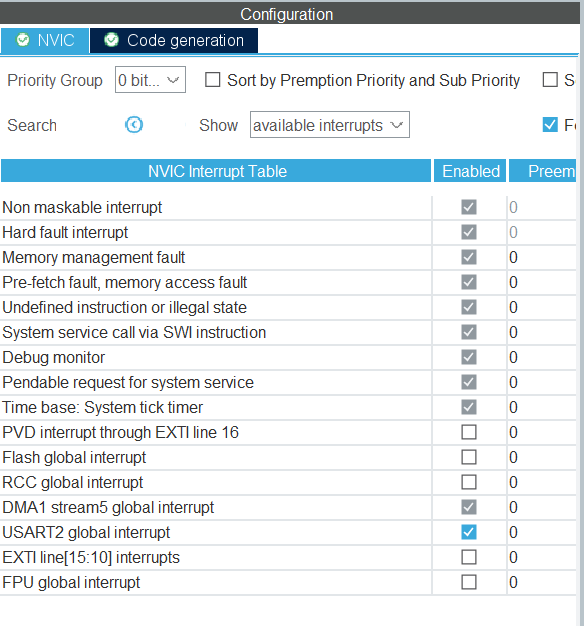This screenshot has width=584, height=626.
Task: Open the Priority Group dropdown
Action: pos(150,80)
